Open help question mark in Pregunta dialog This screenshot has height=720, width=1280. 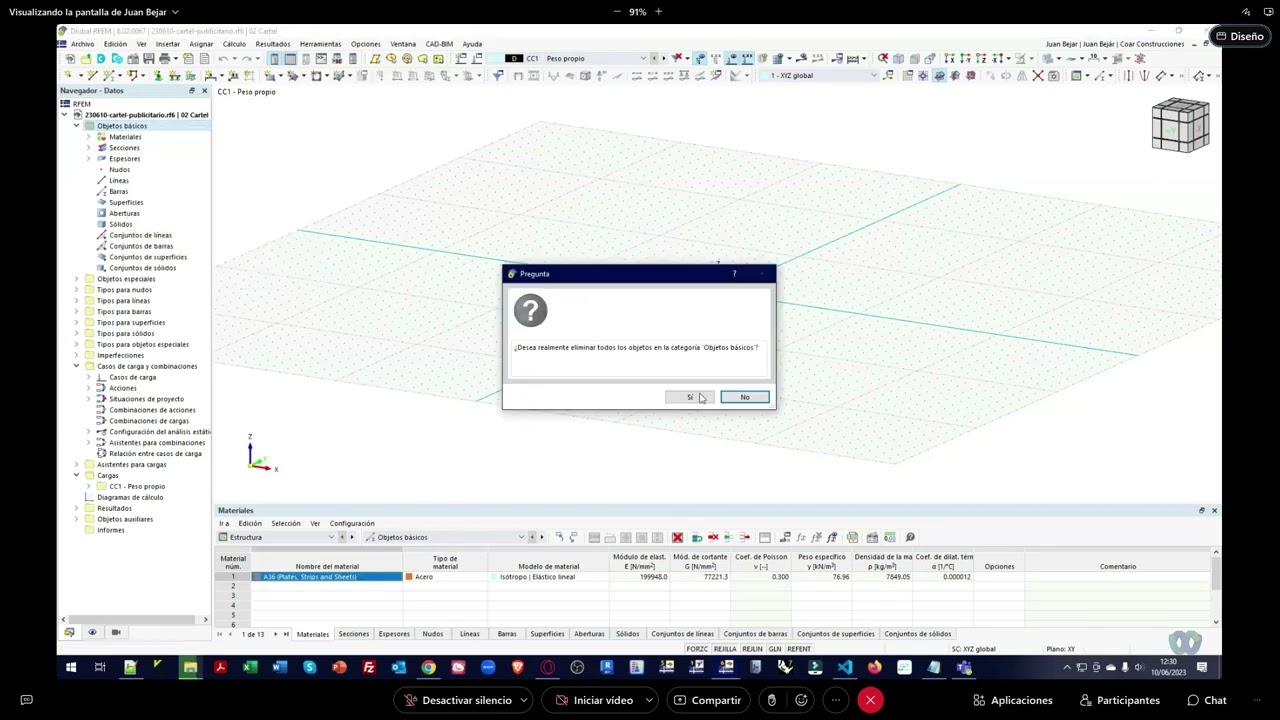pyautogui.click(x=734, y=273)
